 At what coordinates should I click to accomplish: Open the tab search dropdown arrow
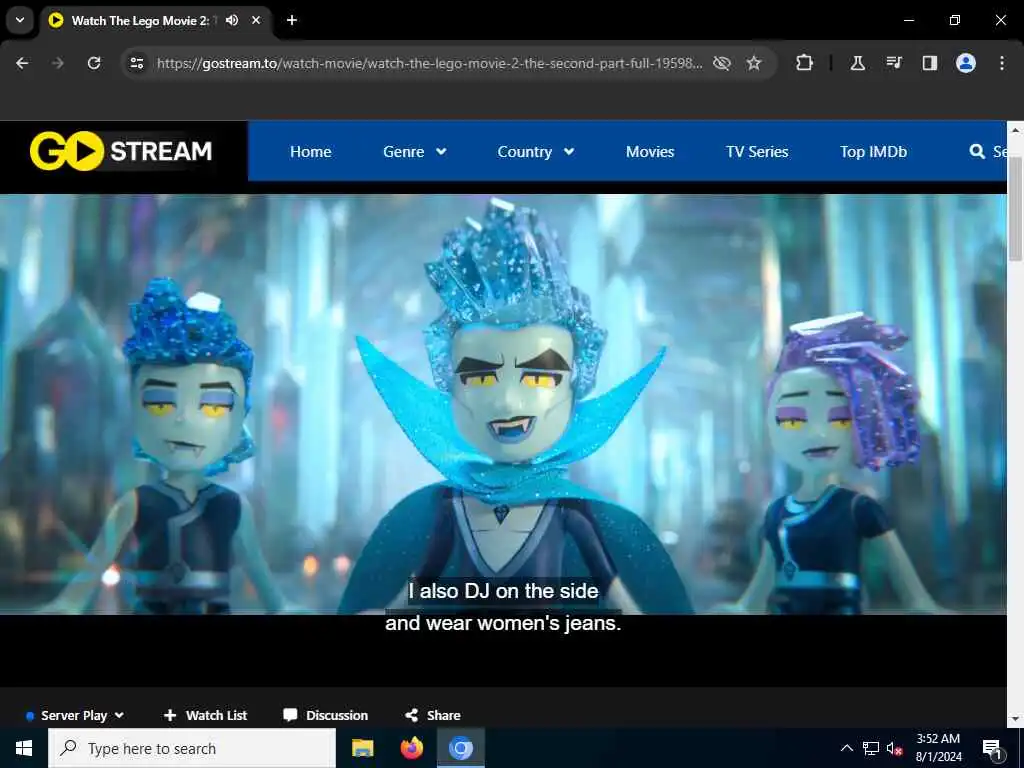[x=20, y=20]
